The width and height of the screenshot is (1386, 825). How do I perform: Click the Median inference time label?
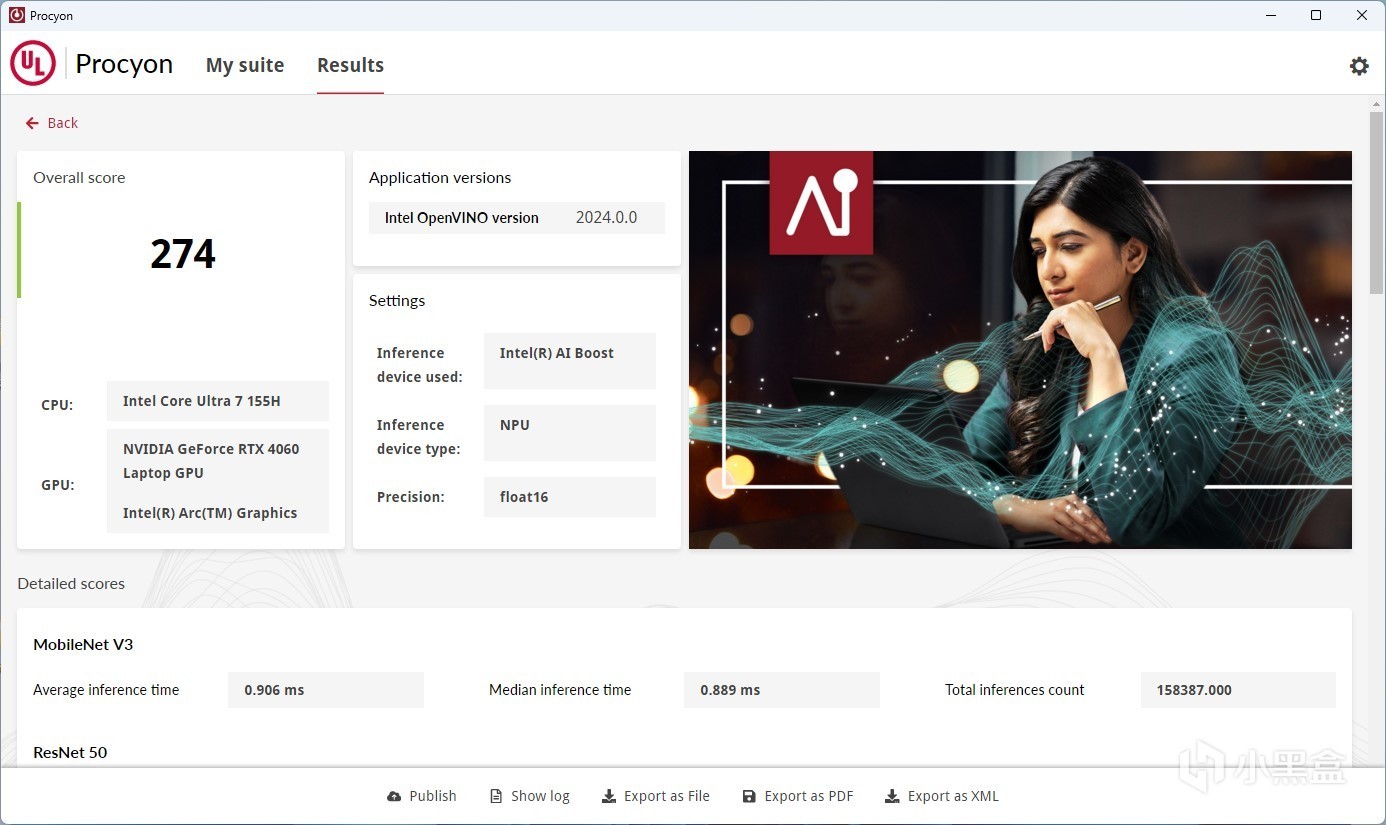click(x=560, y=690)
